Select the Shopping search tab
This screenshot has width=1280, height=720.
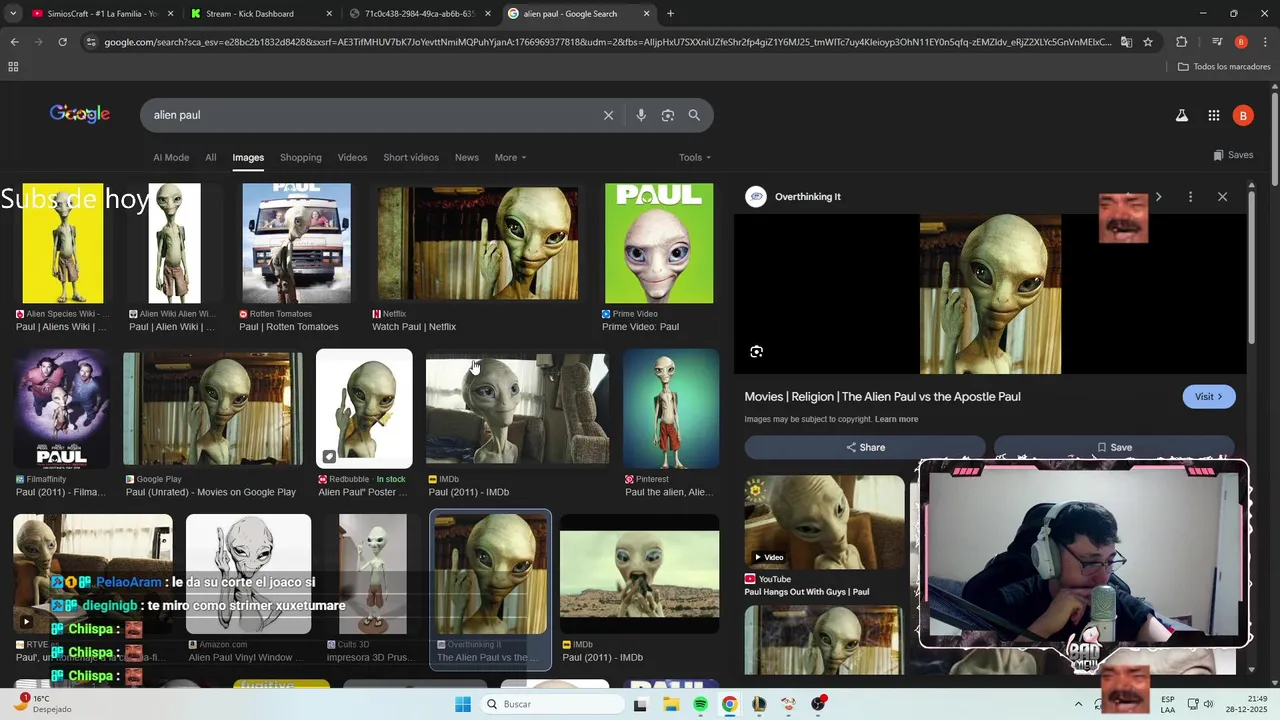pos(301,157)
